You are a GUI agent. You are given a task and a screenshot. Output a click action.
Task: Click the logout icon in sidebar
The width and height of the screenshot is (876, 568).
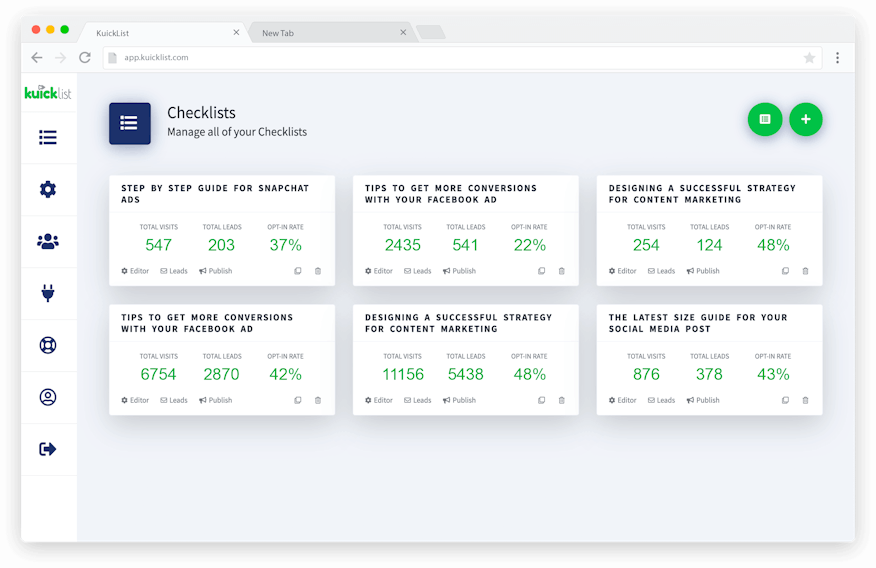pos(48,449)
